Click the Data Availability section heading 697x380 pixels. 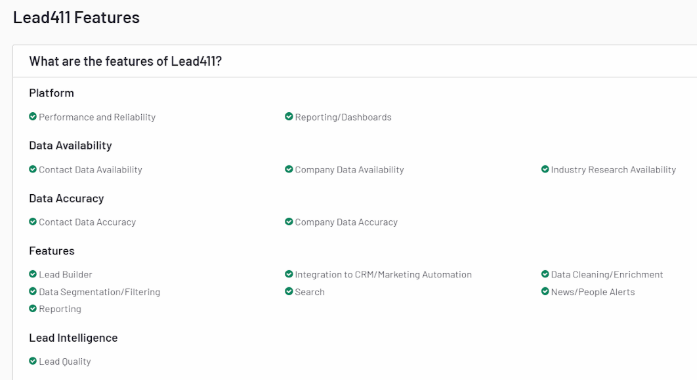coord(70,145)
